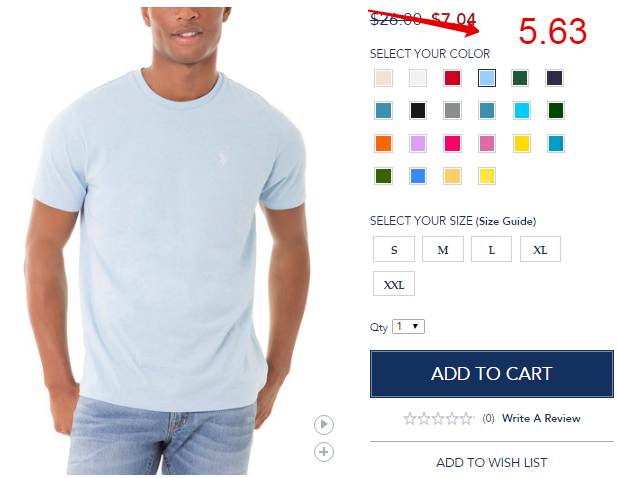Open the Size Guide link

(x=506, y=221)
